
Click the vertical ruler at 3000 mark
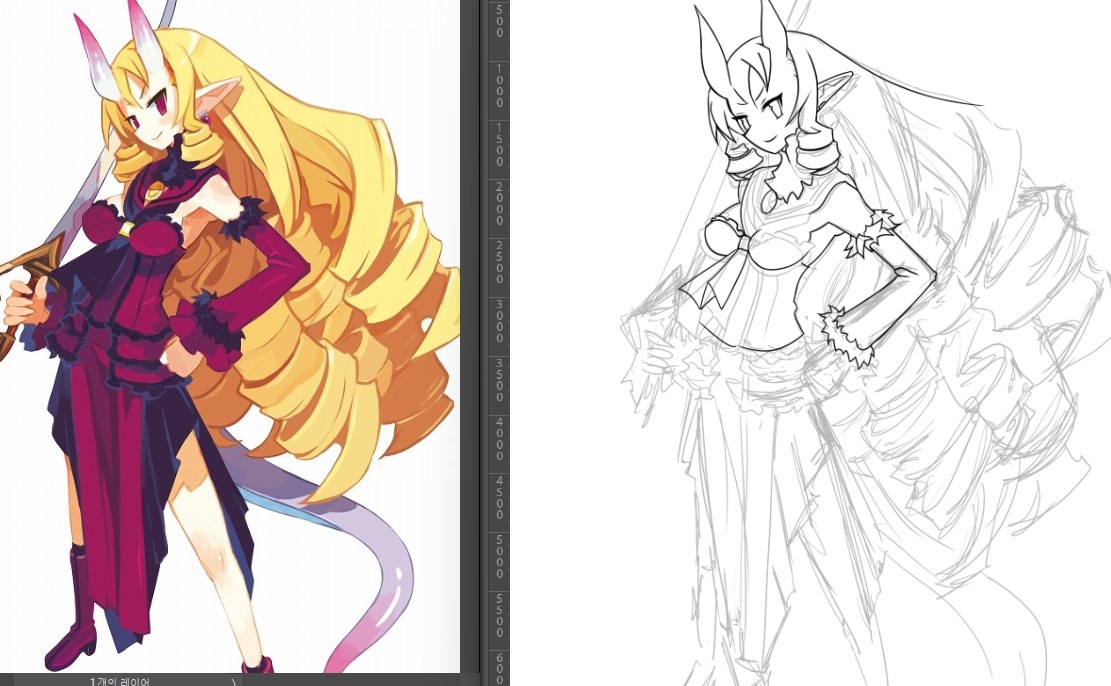(500, 320)
